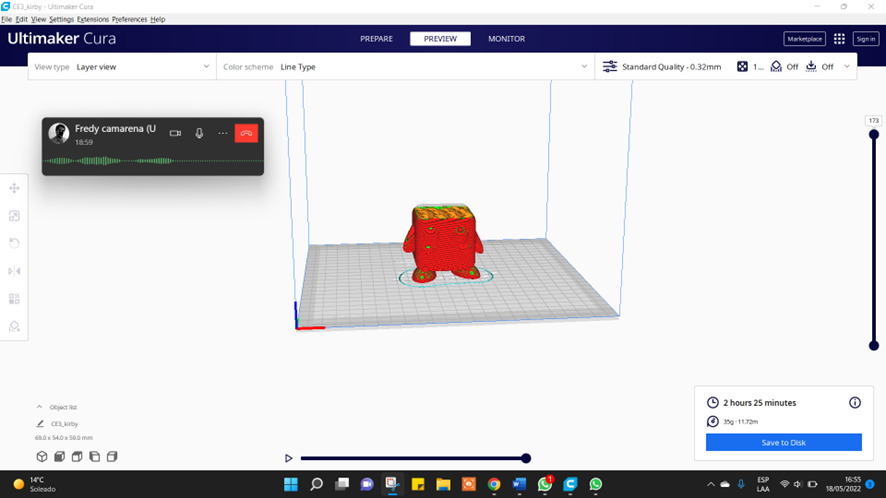Click the adhesion Off icon
This screenshot has height=498, width=886.
(811, 67)
